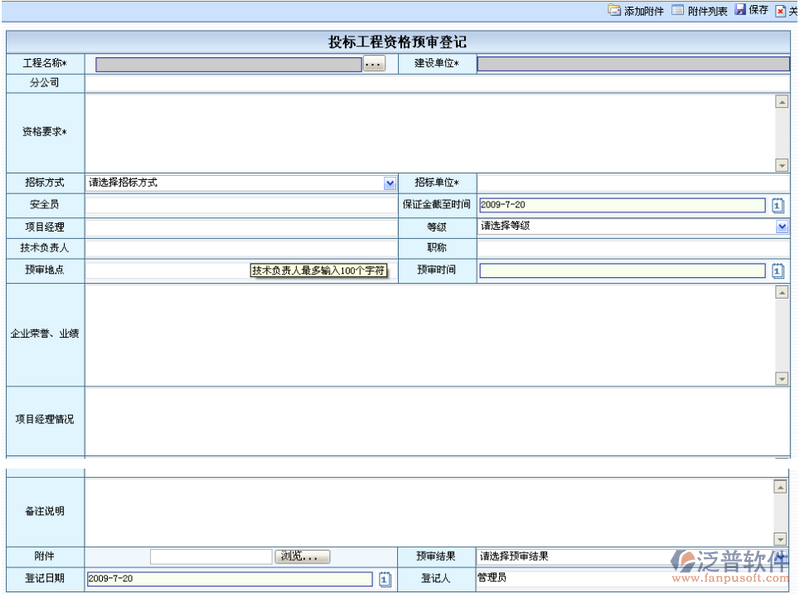
Task: Expand the 等级 dropdown
Action: pyautogui.click(x=782, y=227)
